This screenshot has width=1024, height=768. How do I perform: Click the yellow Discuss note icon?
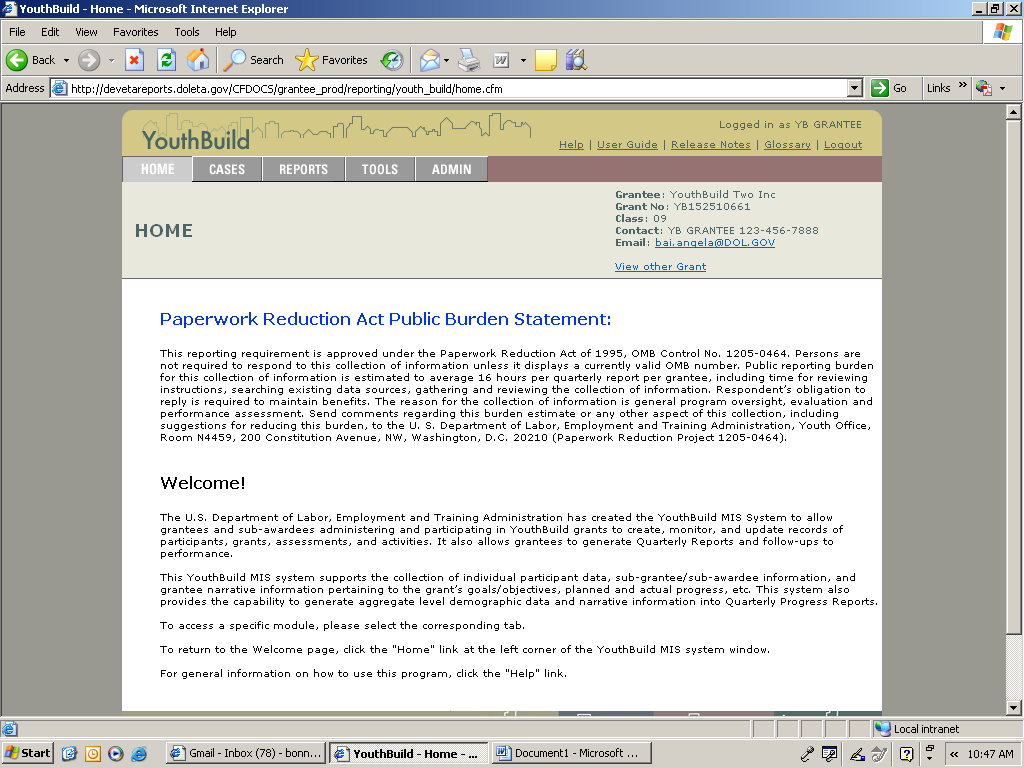(546, 60)
